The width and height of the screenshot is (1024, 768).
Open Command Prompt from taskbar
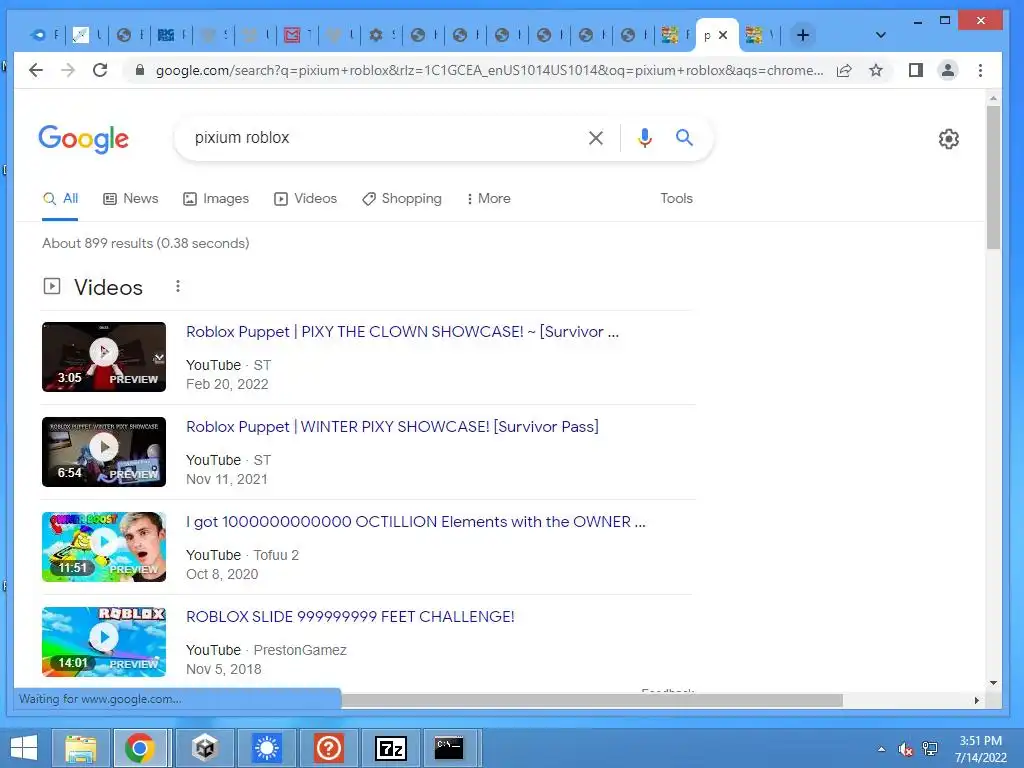click(x=449, y=748)
